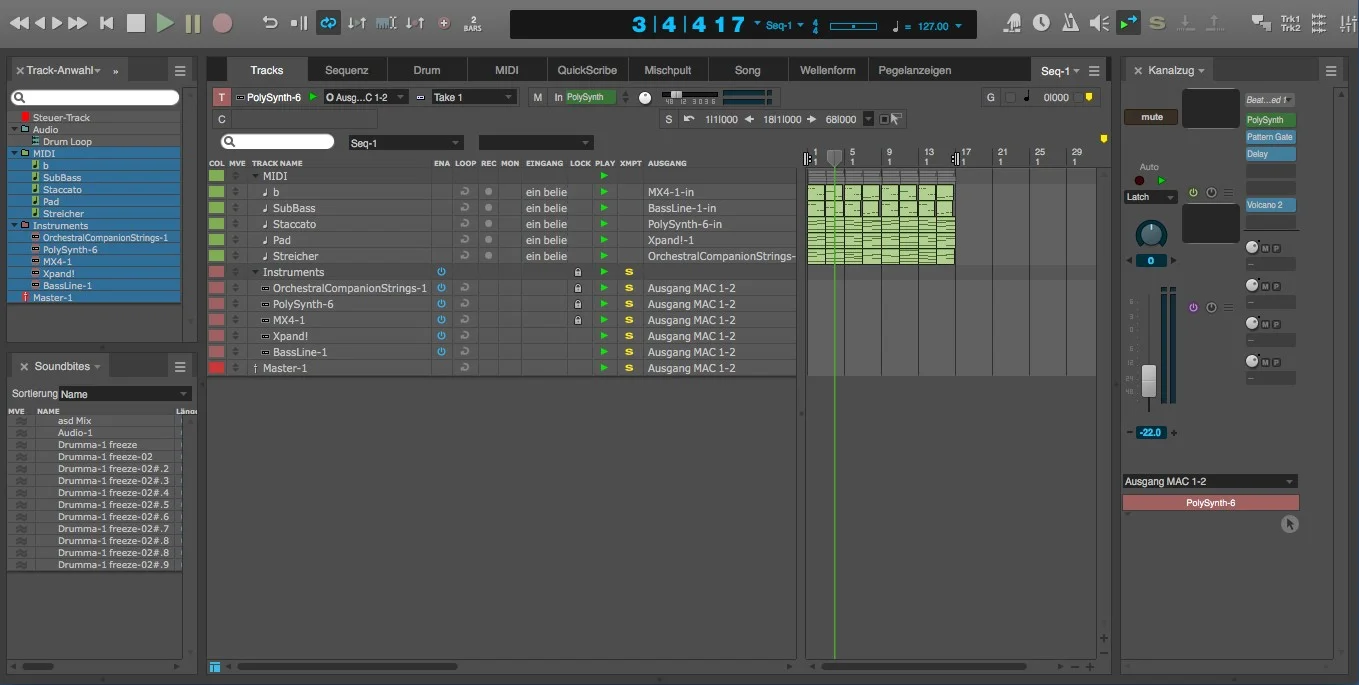Viewport: 1359px width, 685px height.
Task: Switch to the Sequenz tab
Action: [347, 70]
